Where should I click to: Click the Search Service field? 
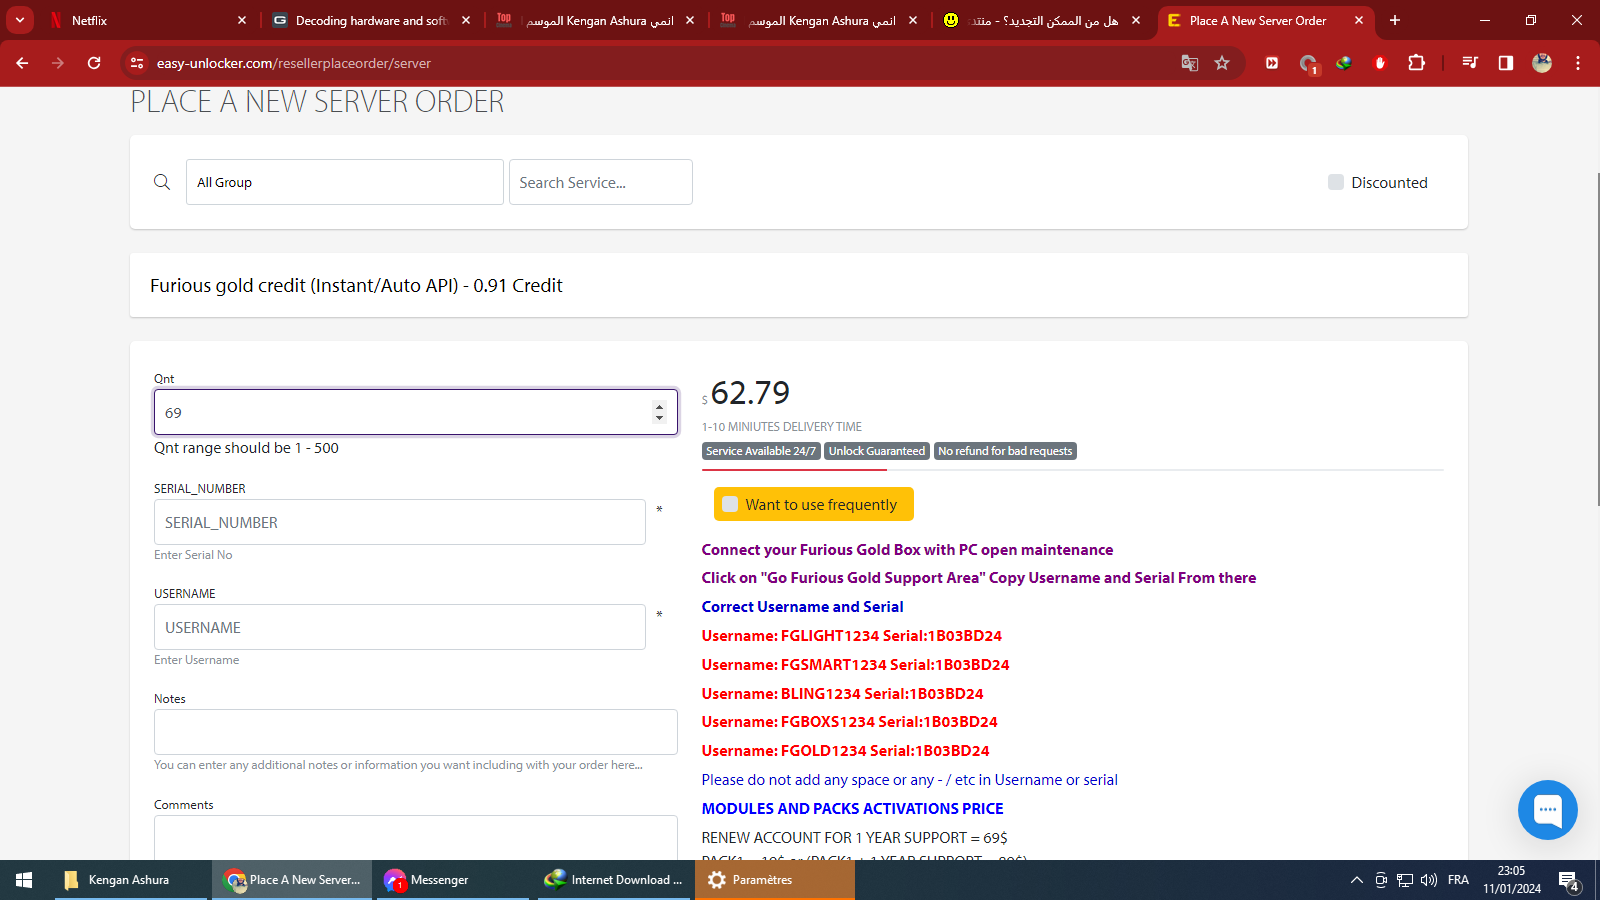(x=601, y=182)
